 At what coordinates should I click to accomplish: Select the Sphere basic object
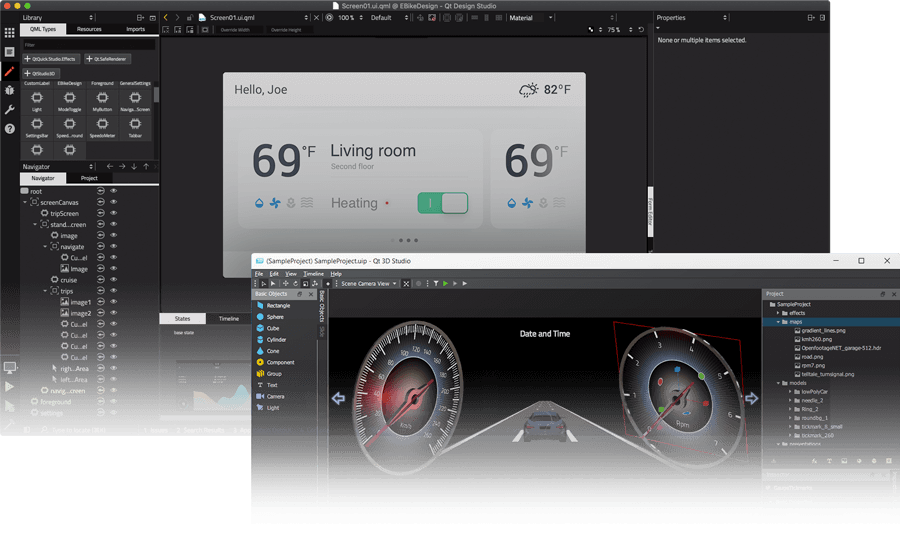point(274,316)
